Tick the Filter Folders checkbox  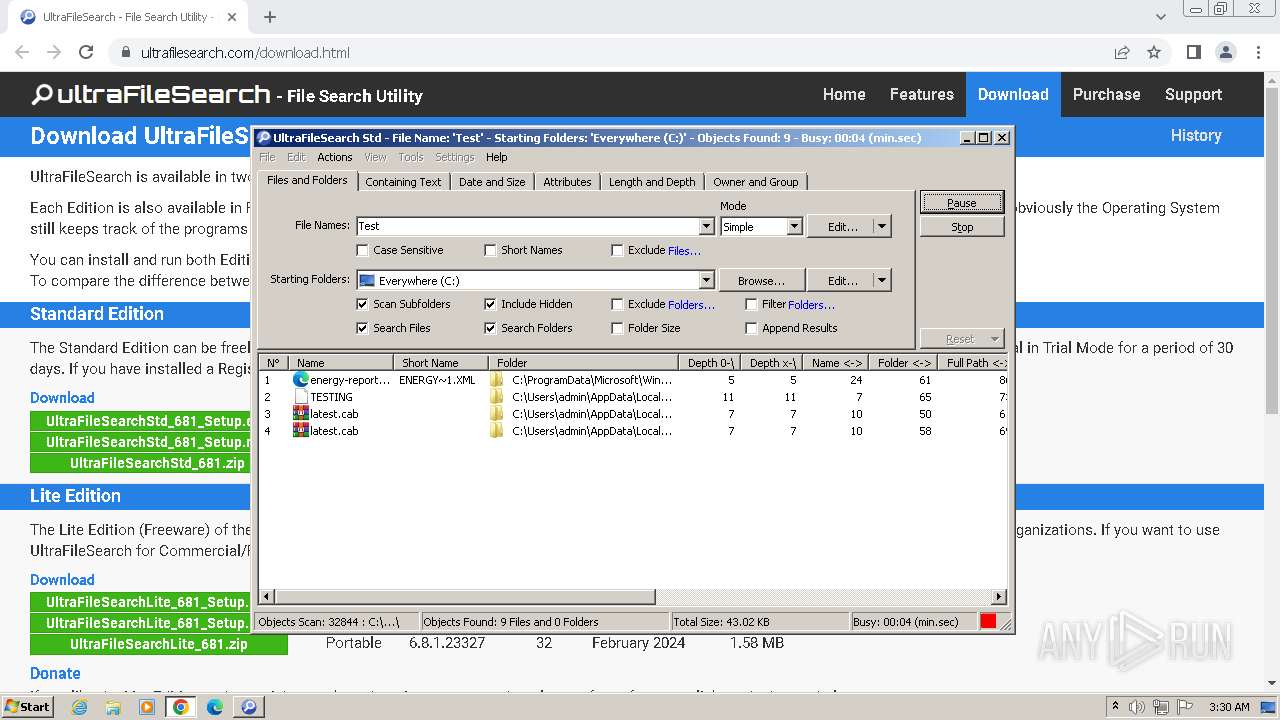[751, 304]
